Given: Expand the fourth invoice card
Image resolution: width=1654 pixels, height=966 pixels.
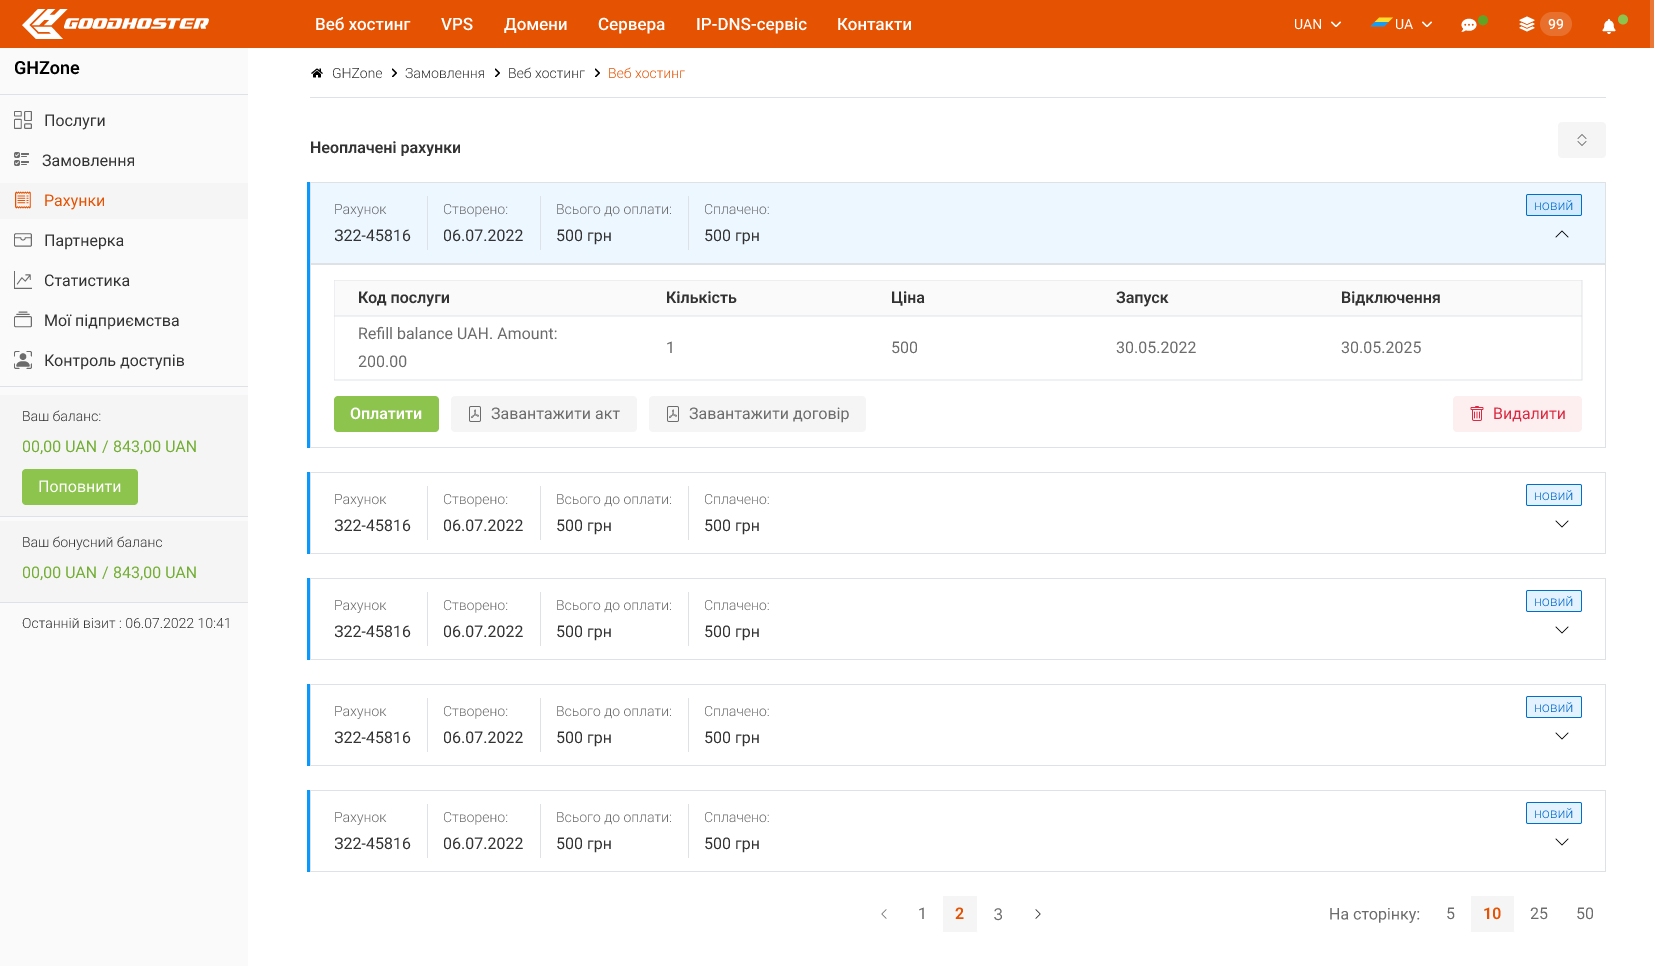Looking at the screenshot, I should click(1562, 736).
